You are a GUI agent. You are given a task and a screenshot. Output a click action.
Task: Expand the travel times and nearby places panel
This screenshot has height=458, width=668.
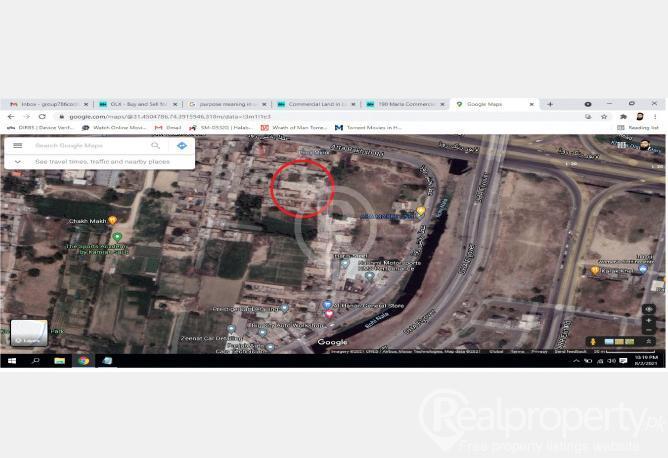[18, 161]
